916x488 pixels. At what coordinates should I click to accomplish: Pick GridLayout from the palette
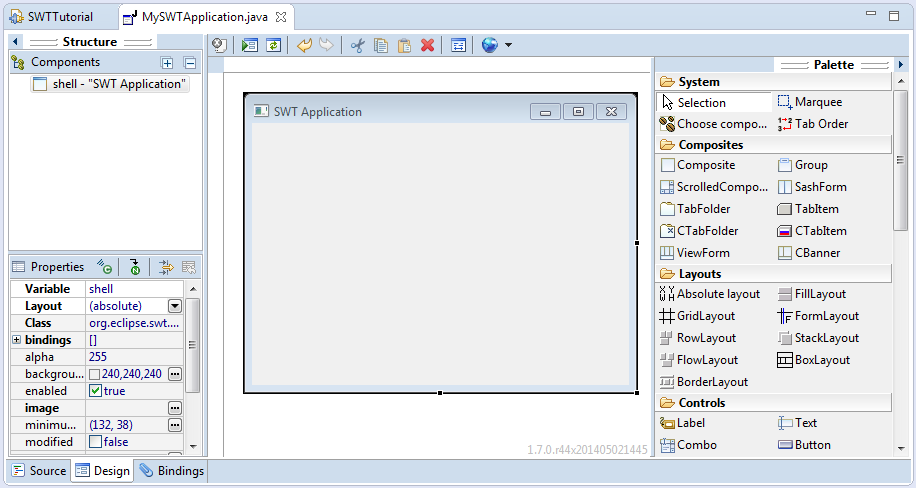pos(698,316)
